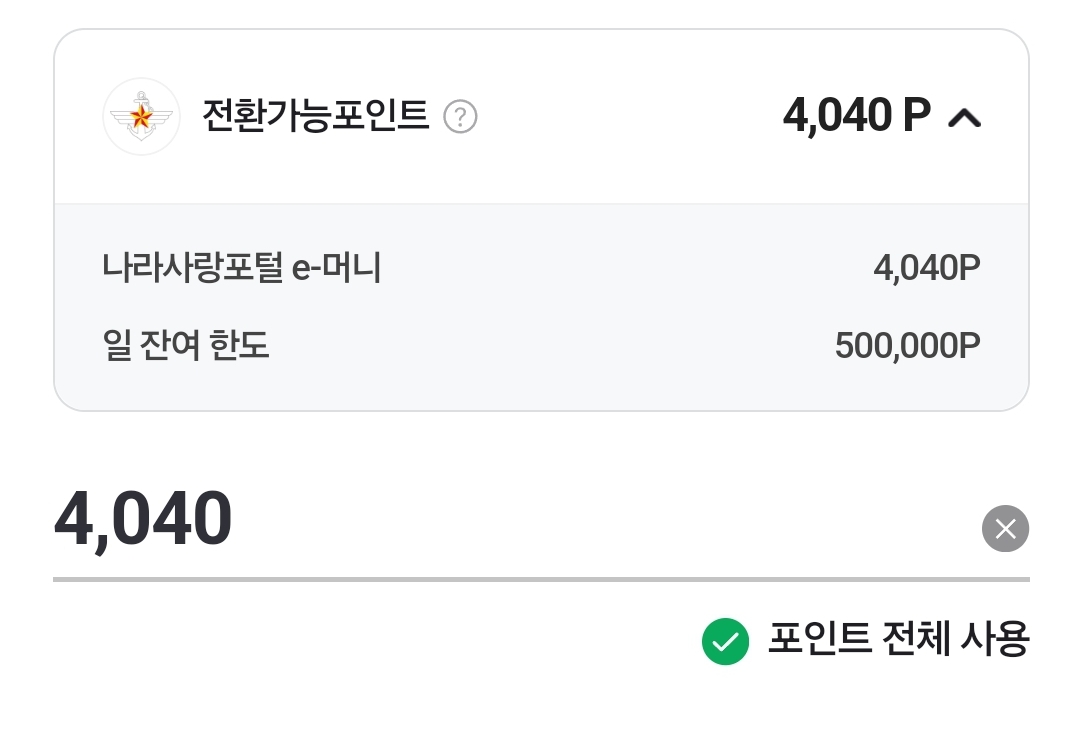The width and height of the screenshot is (1080, 743).
Task: Click the 500,000P daily limit value
Action: [x=907, y=346]
